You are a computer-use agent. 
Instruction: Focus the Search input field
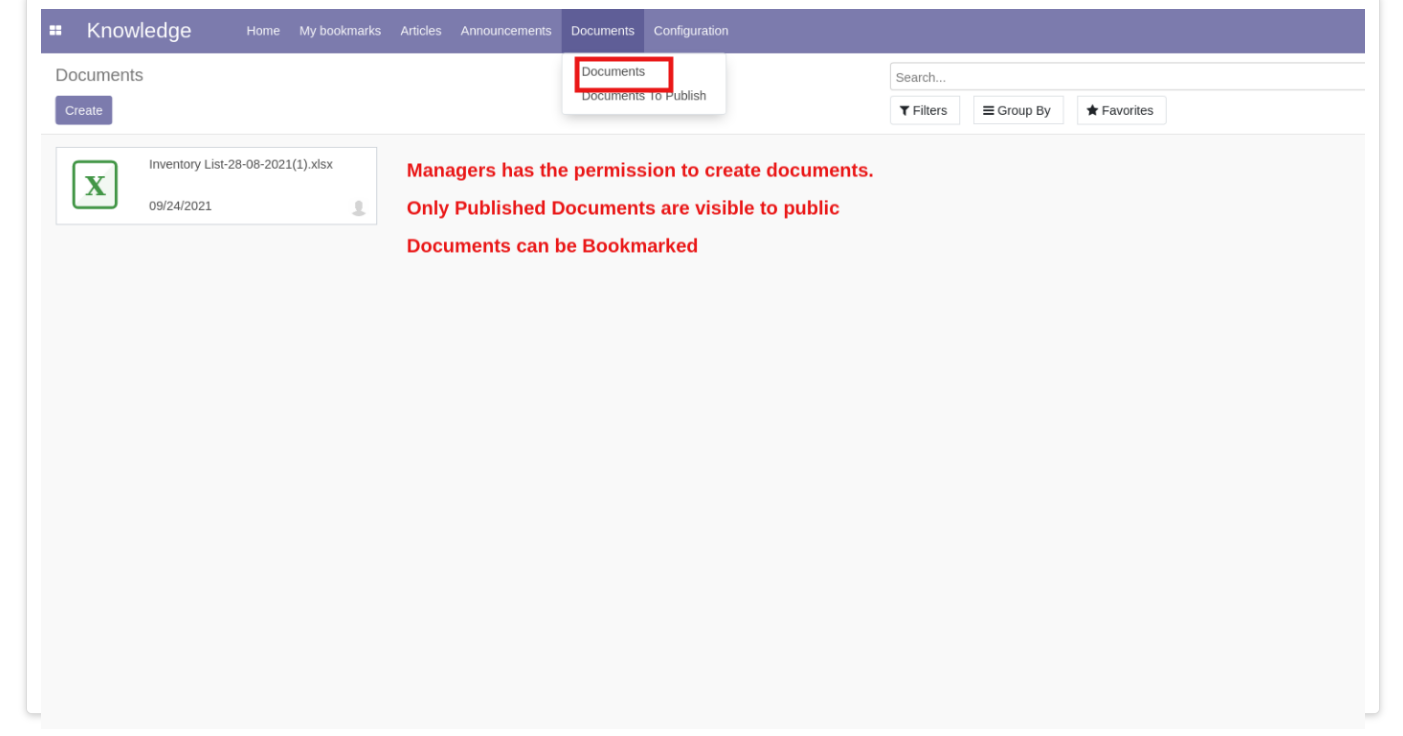tap(1127, 77)
